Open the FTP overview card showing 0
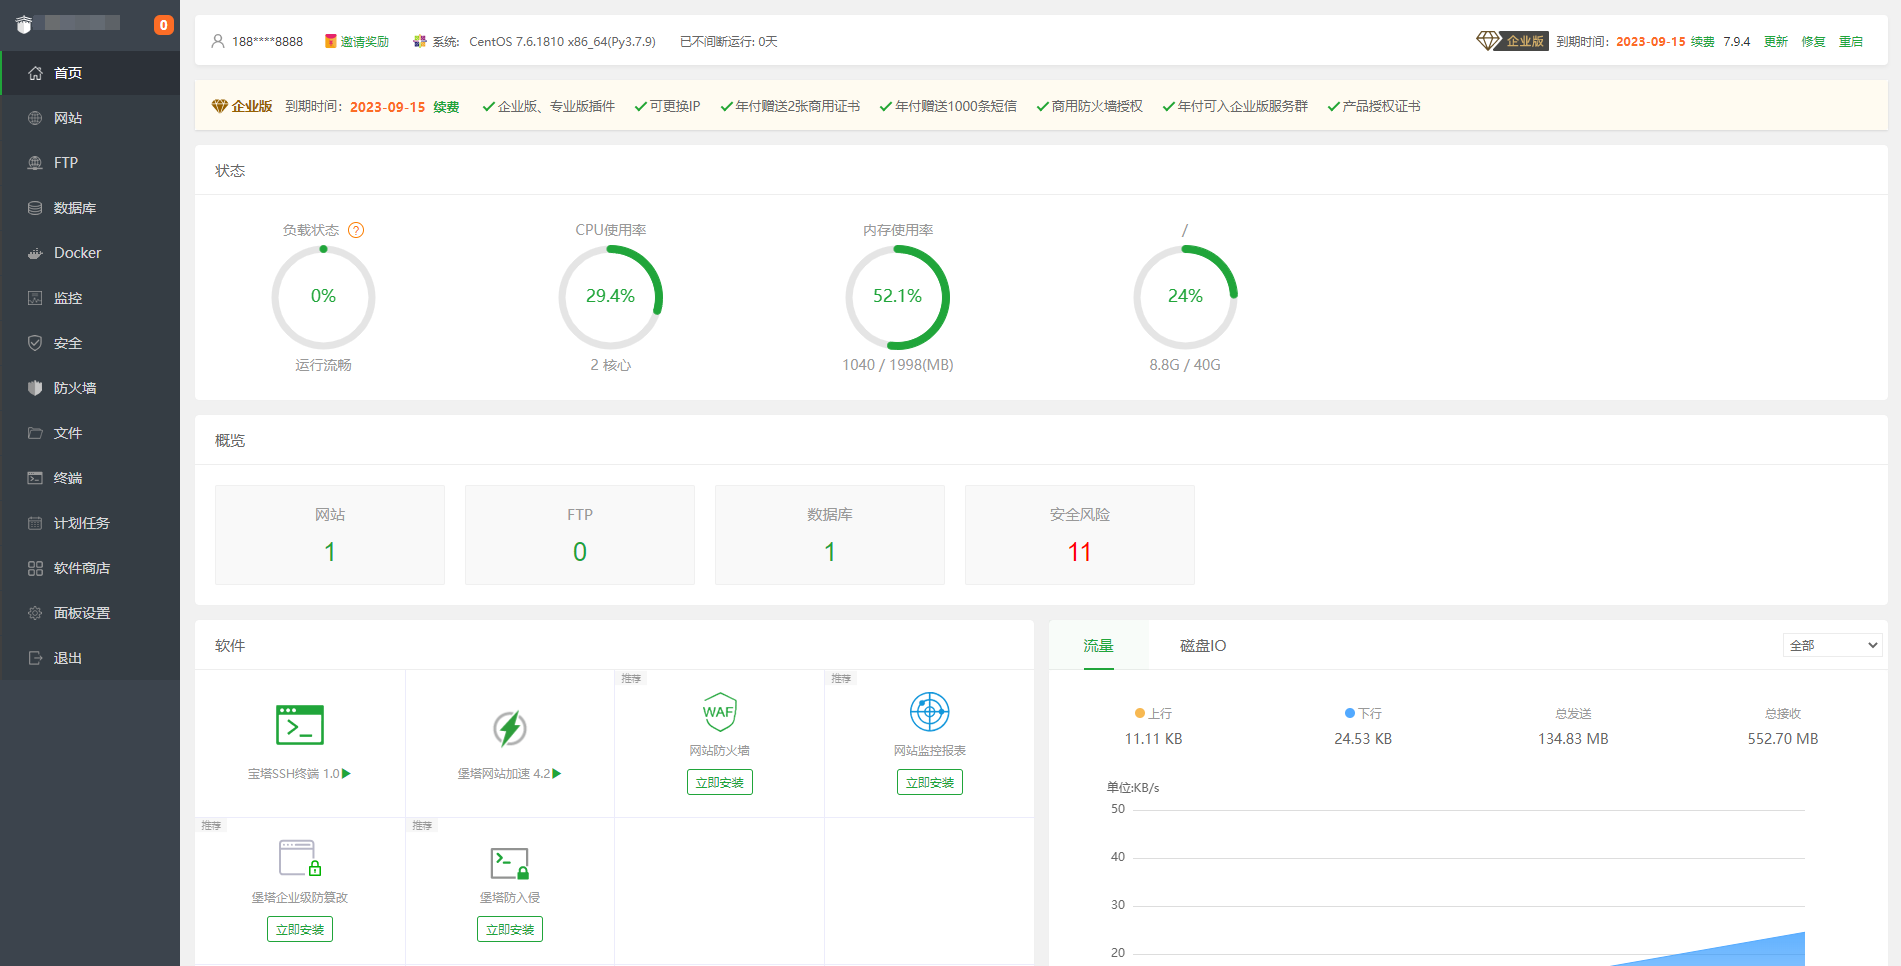The image size is (1901, 966). (580, 535)
